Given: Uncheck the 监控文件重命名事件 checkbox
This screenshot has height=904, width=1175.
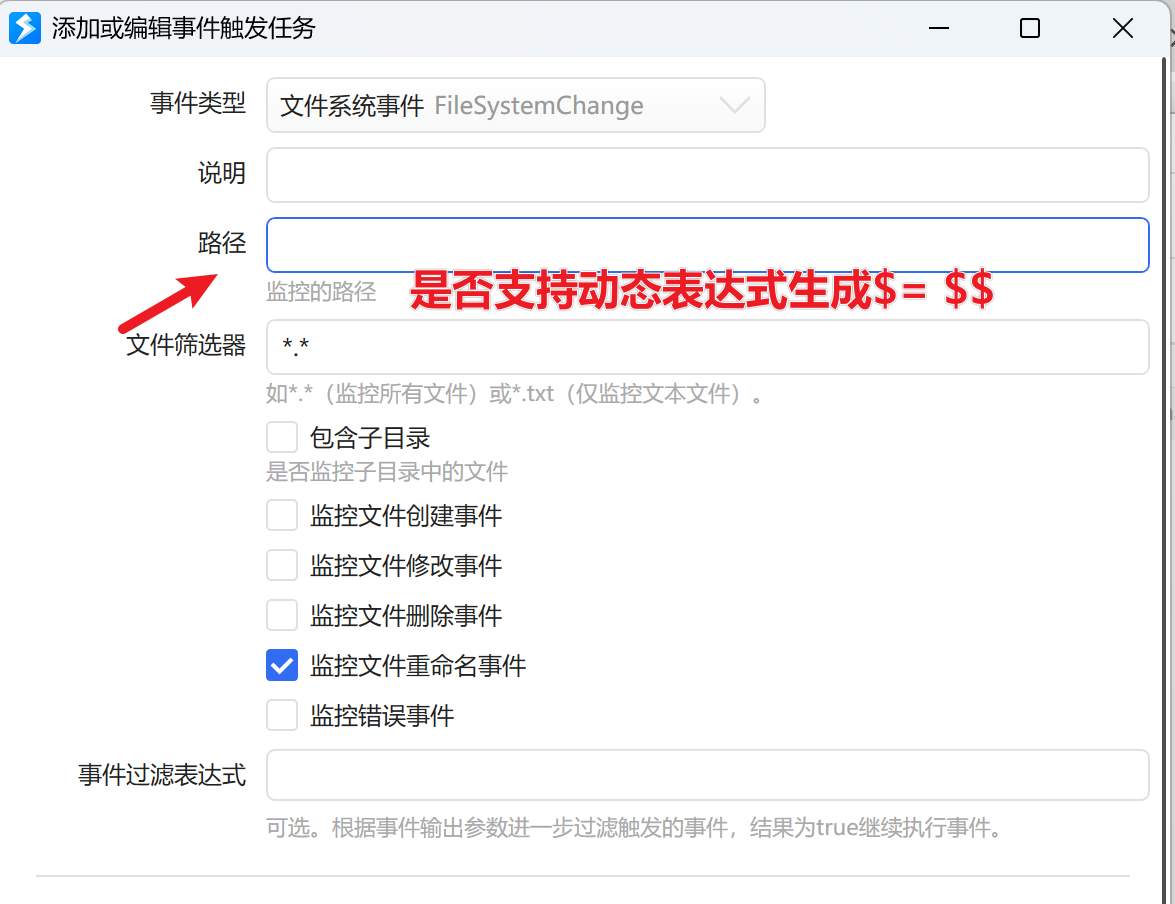Looking at the screenshot, I should [x=282, y=665].
